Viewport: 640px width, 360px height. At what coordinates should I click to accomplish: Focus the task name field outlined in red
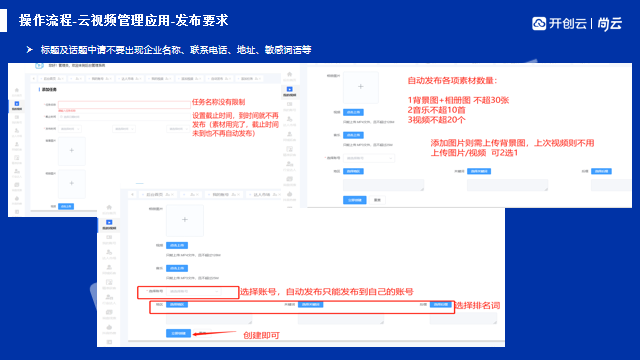[124, 105]
